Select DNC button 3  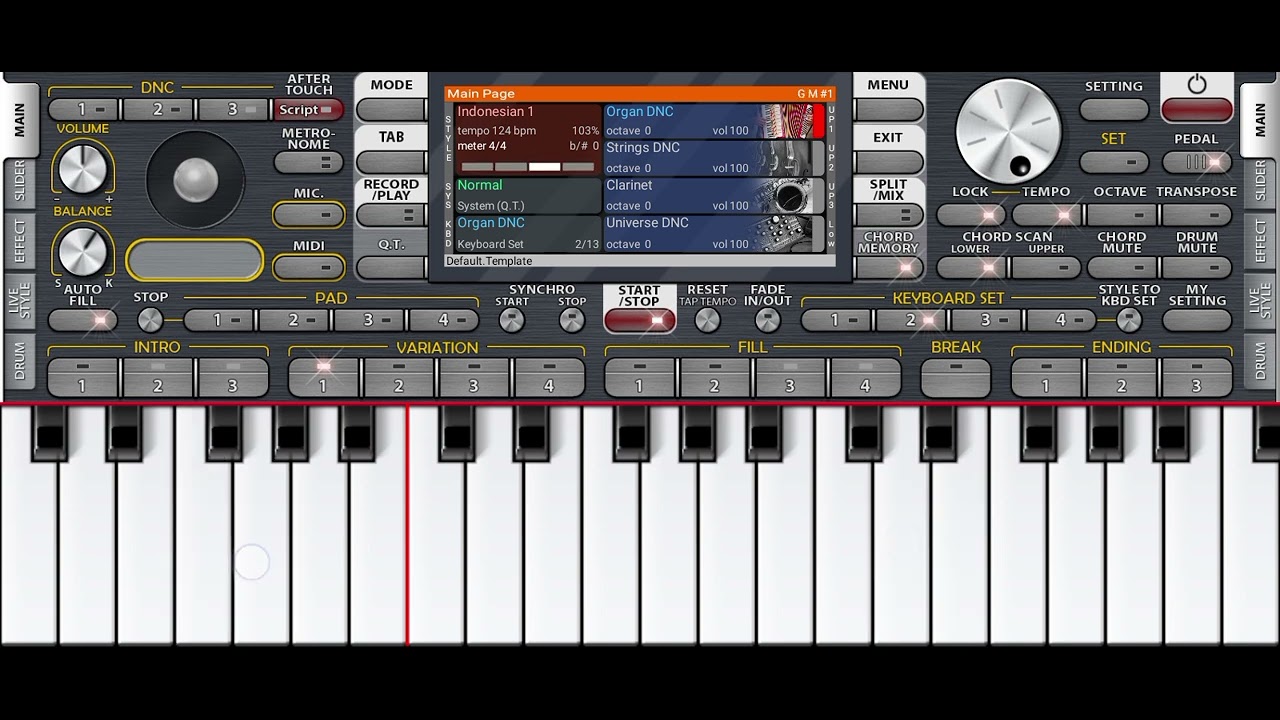pos(233,110)
